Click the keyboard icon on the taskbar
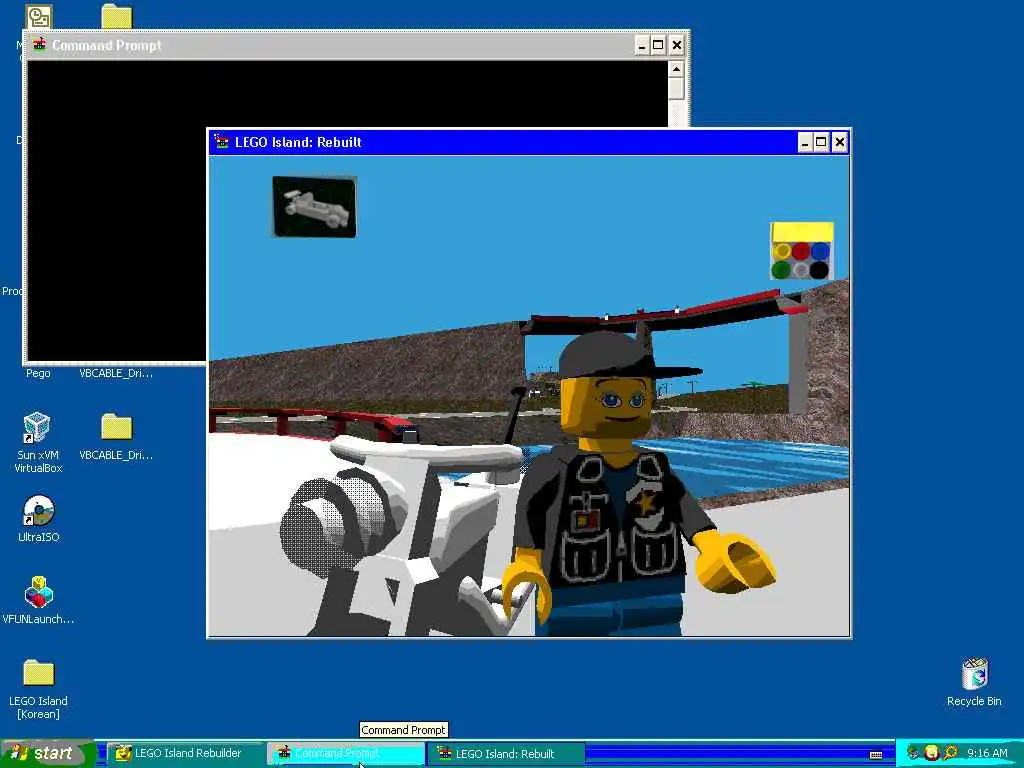Viewport: 1024px width, 768px height. (x=876, y=755)
